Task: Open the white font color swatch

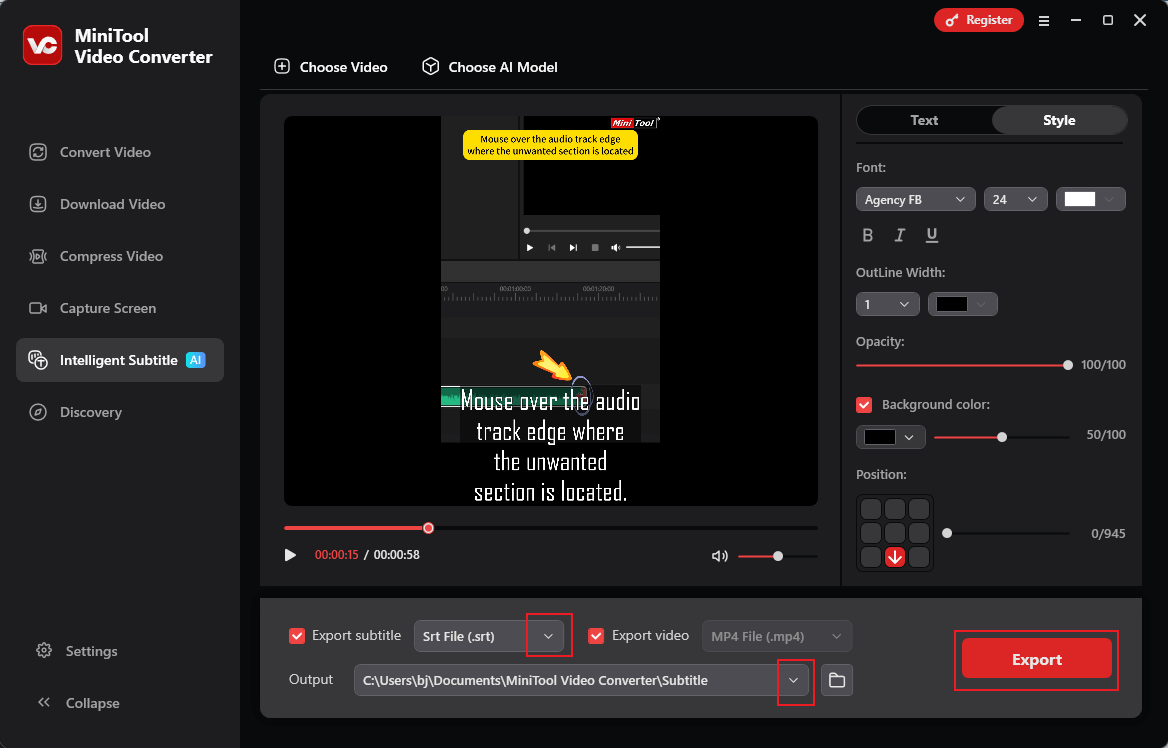Action: point(1090,200)
